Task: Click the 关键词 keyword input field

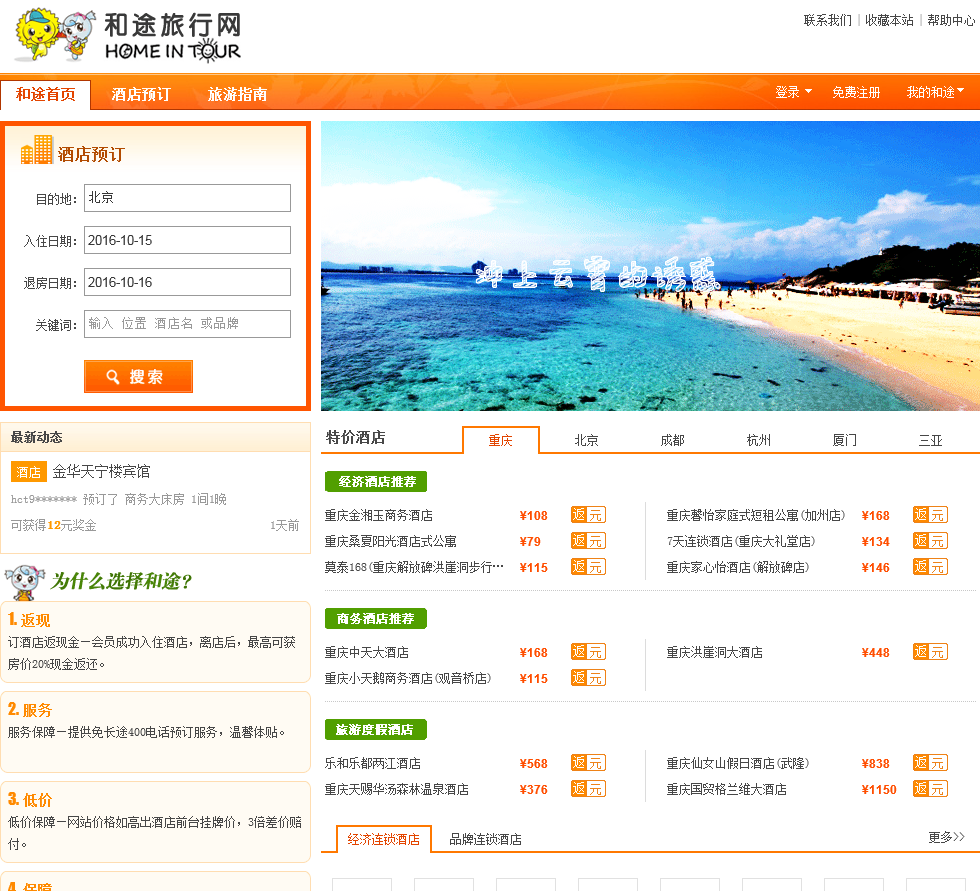Action: (x=187, y=324)
